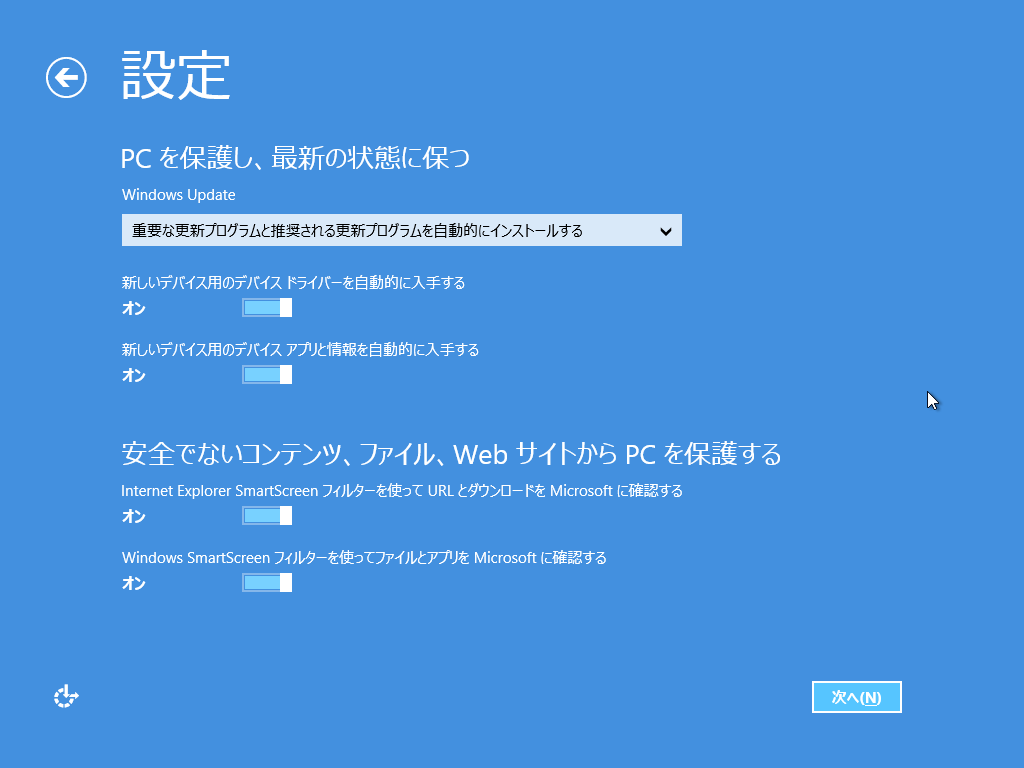
Task: Click the device apps and info label
Action: coord(300,350)
